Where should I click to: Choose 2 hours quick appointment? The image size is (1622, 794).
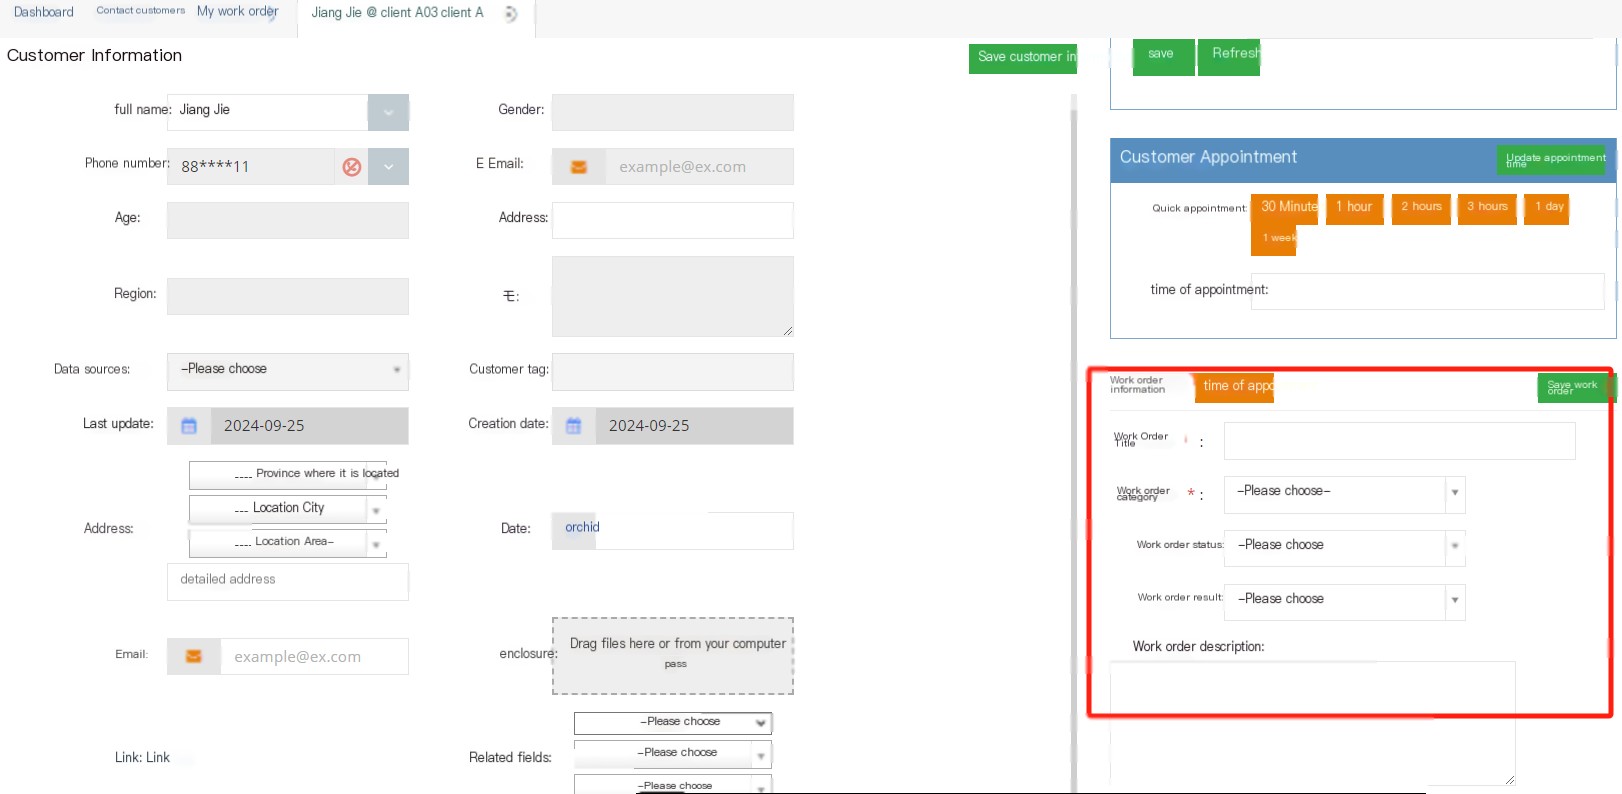pos(1421,208)
